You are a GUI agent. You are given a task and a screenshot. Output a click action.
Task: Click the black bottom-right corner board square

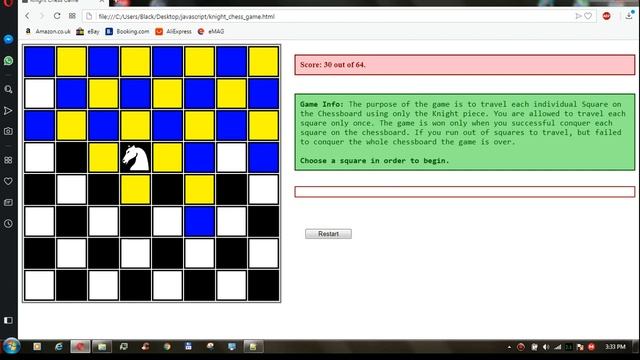coord(263,285)
